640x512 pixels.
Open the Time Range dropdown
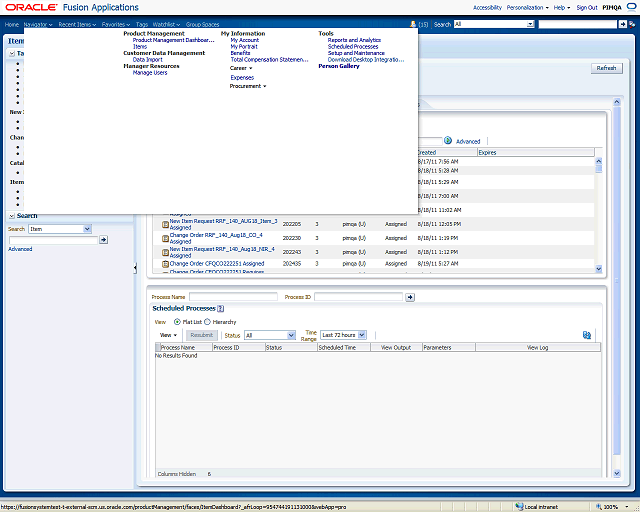pos(343,335)
